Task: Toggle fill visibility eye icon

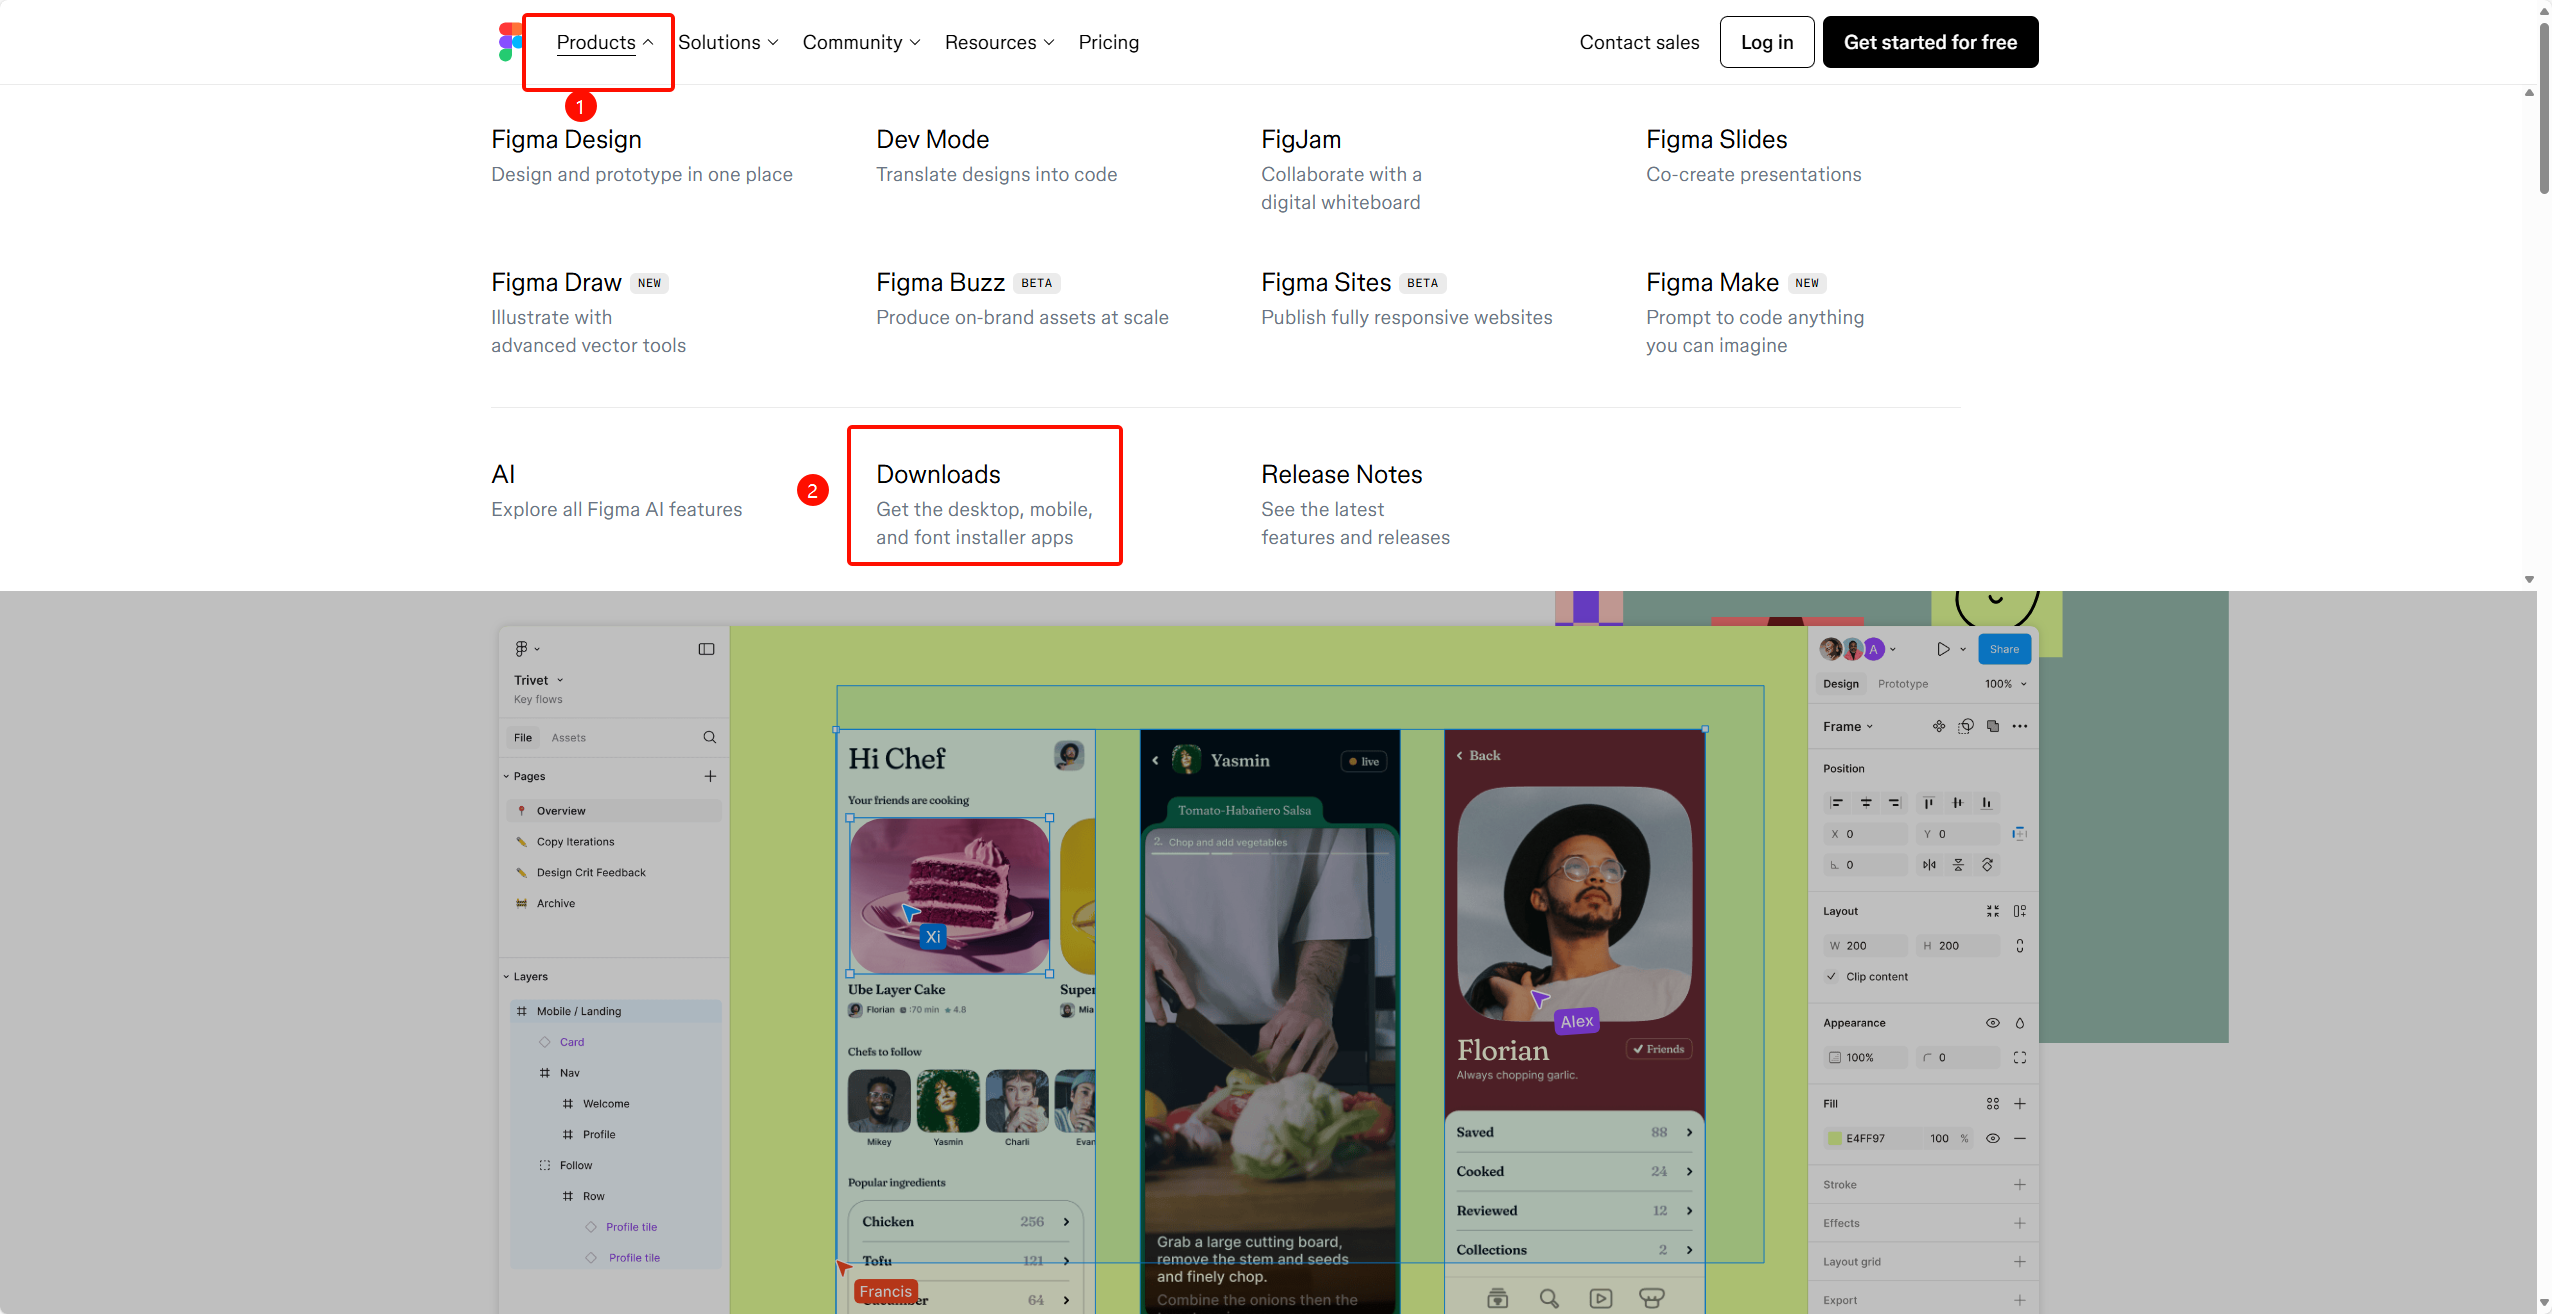Action: pyautogui.click(x=1992, y=1139)
